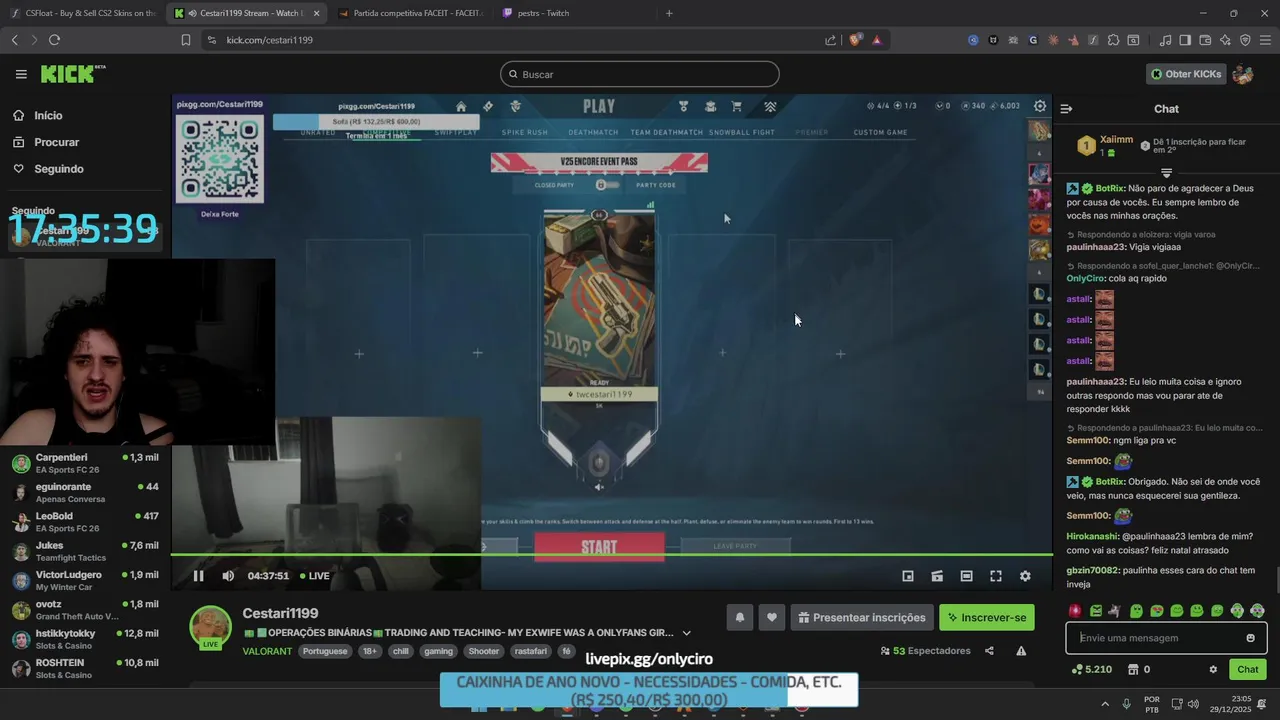1280x720 pixels.
Task: Collapse the chat panel
Action: [1066, 109]
